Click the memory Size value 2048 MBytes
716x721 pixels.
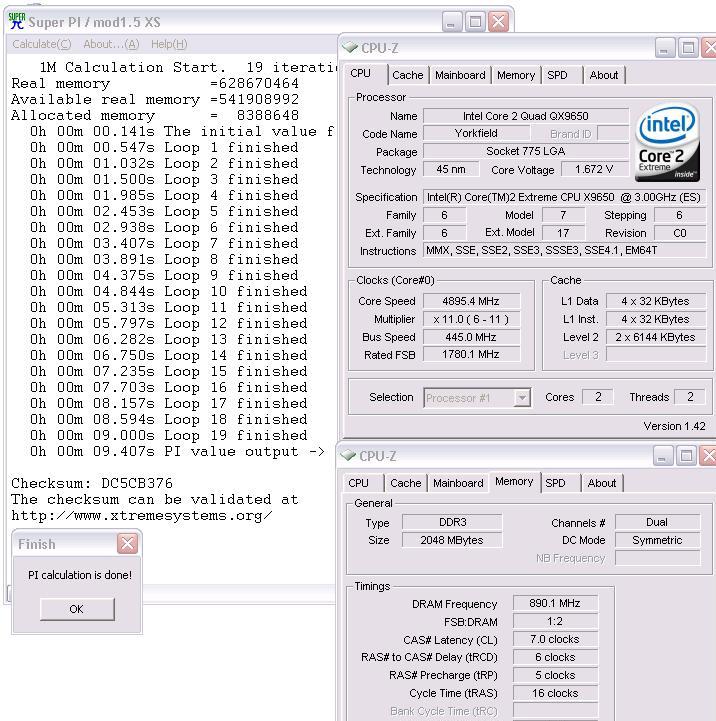452,540
